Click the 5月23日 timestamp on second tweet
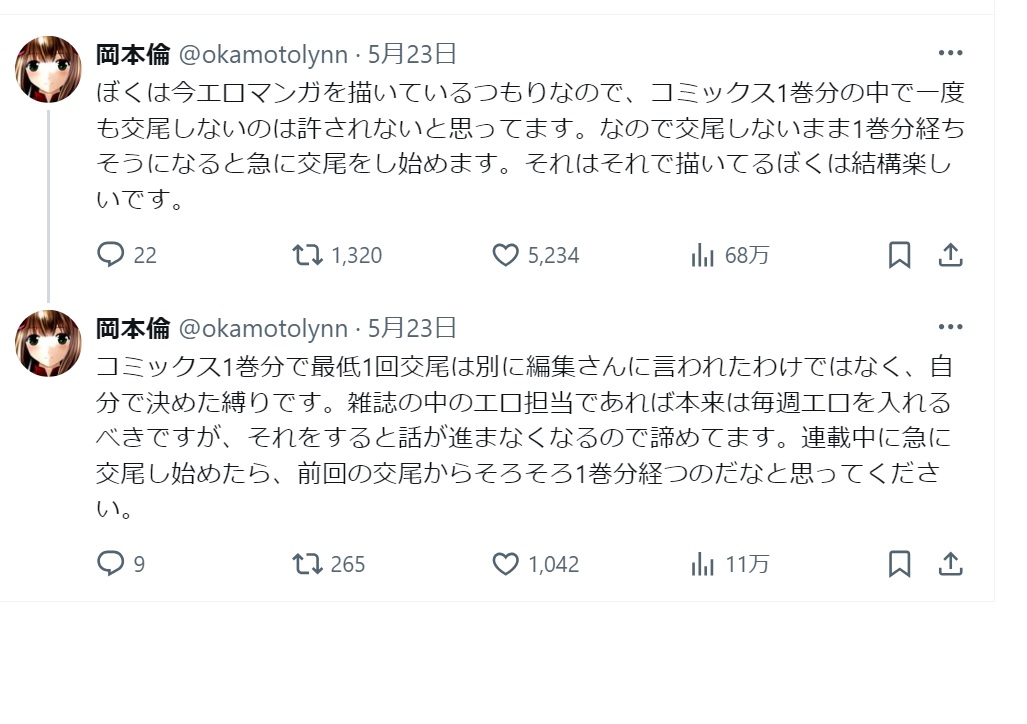The height and width of the screenshot is (724, 1027). pyautogui.click(x=412, y=328)
